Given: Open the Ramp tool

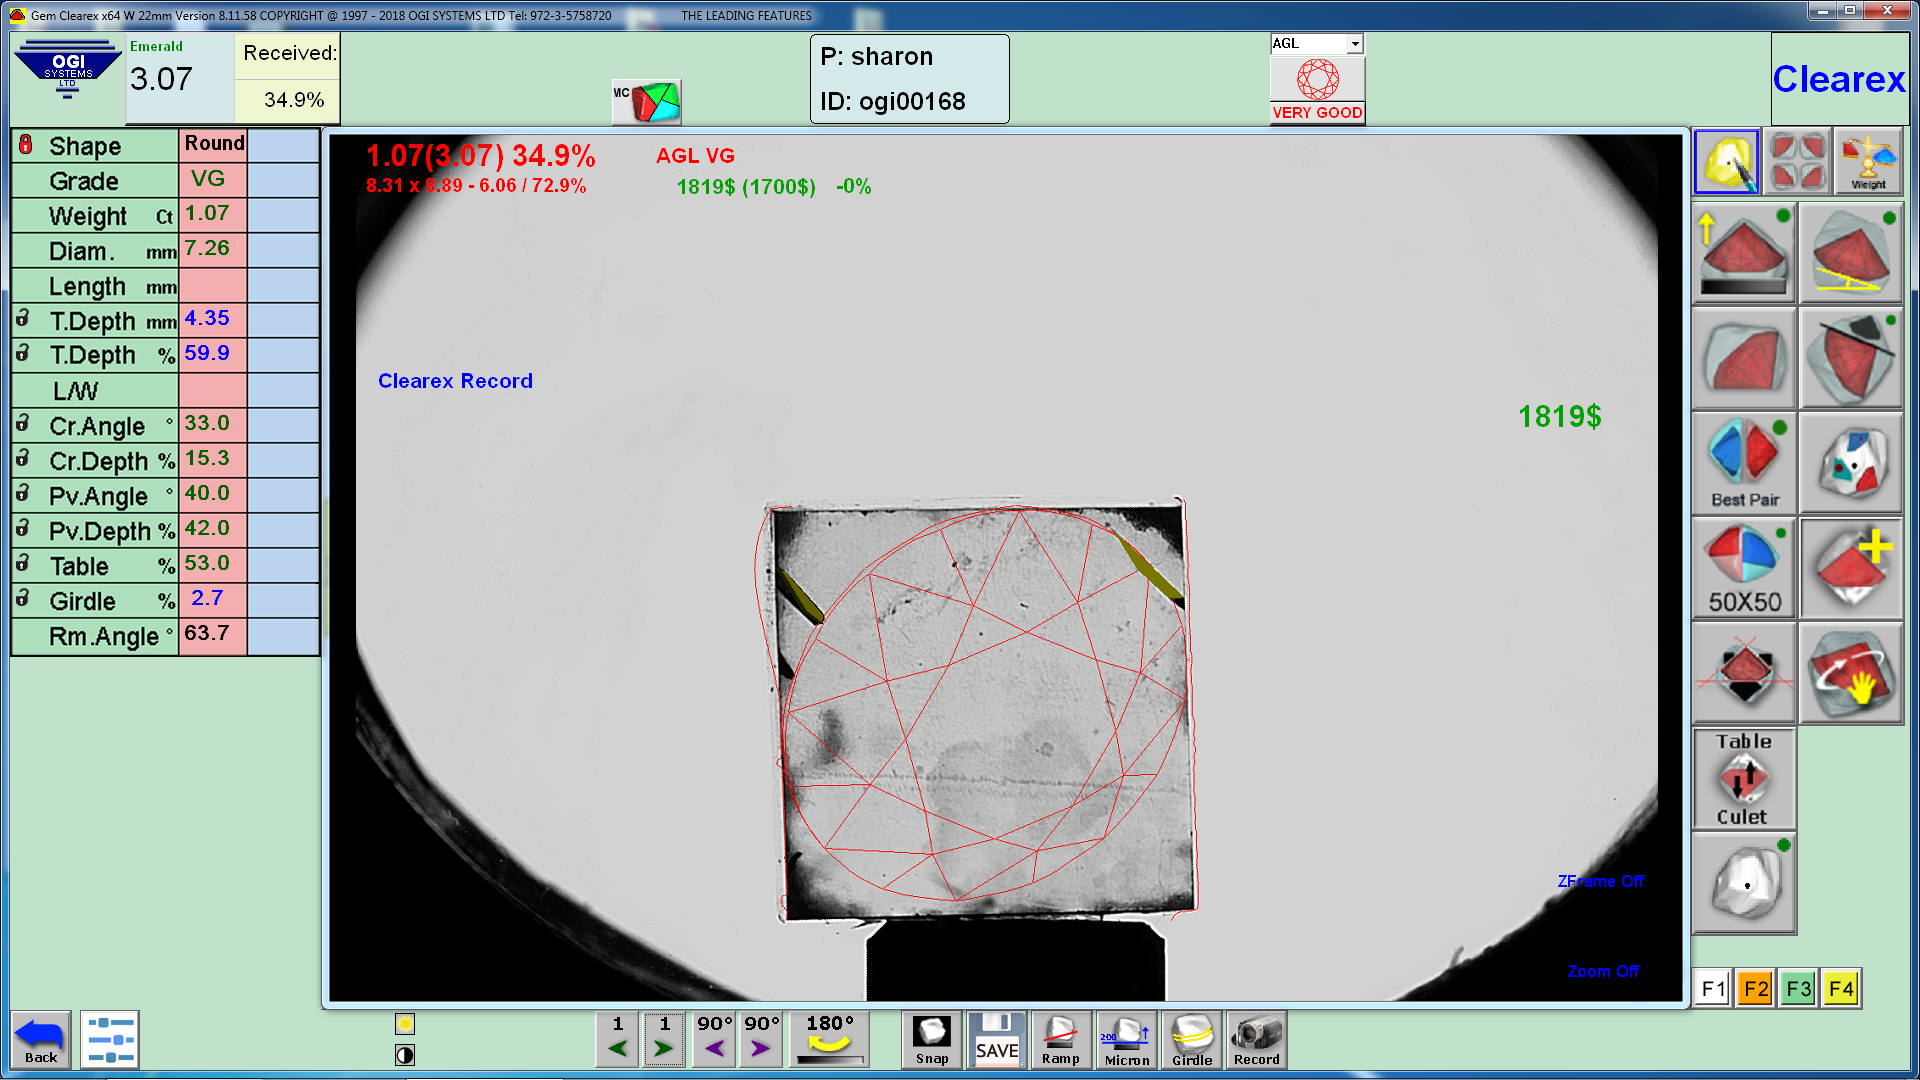Looking at the screenshot, I should click(1060, 1040).
